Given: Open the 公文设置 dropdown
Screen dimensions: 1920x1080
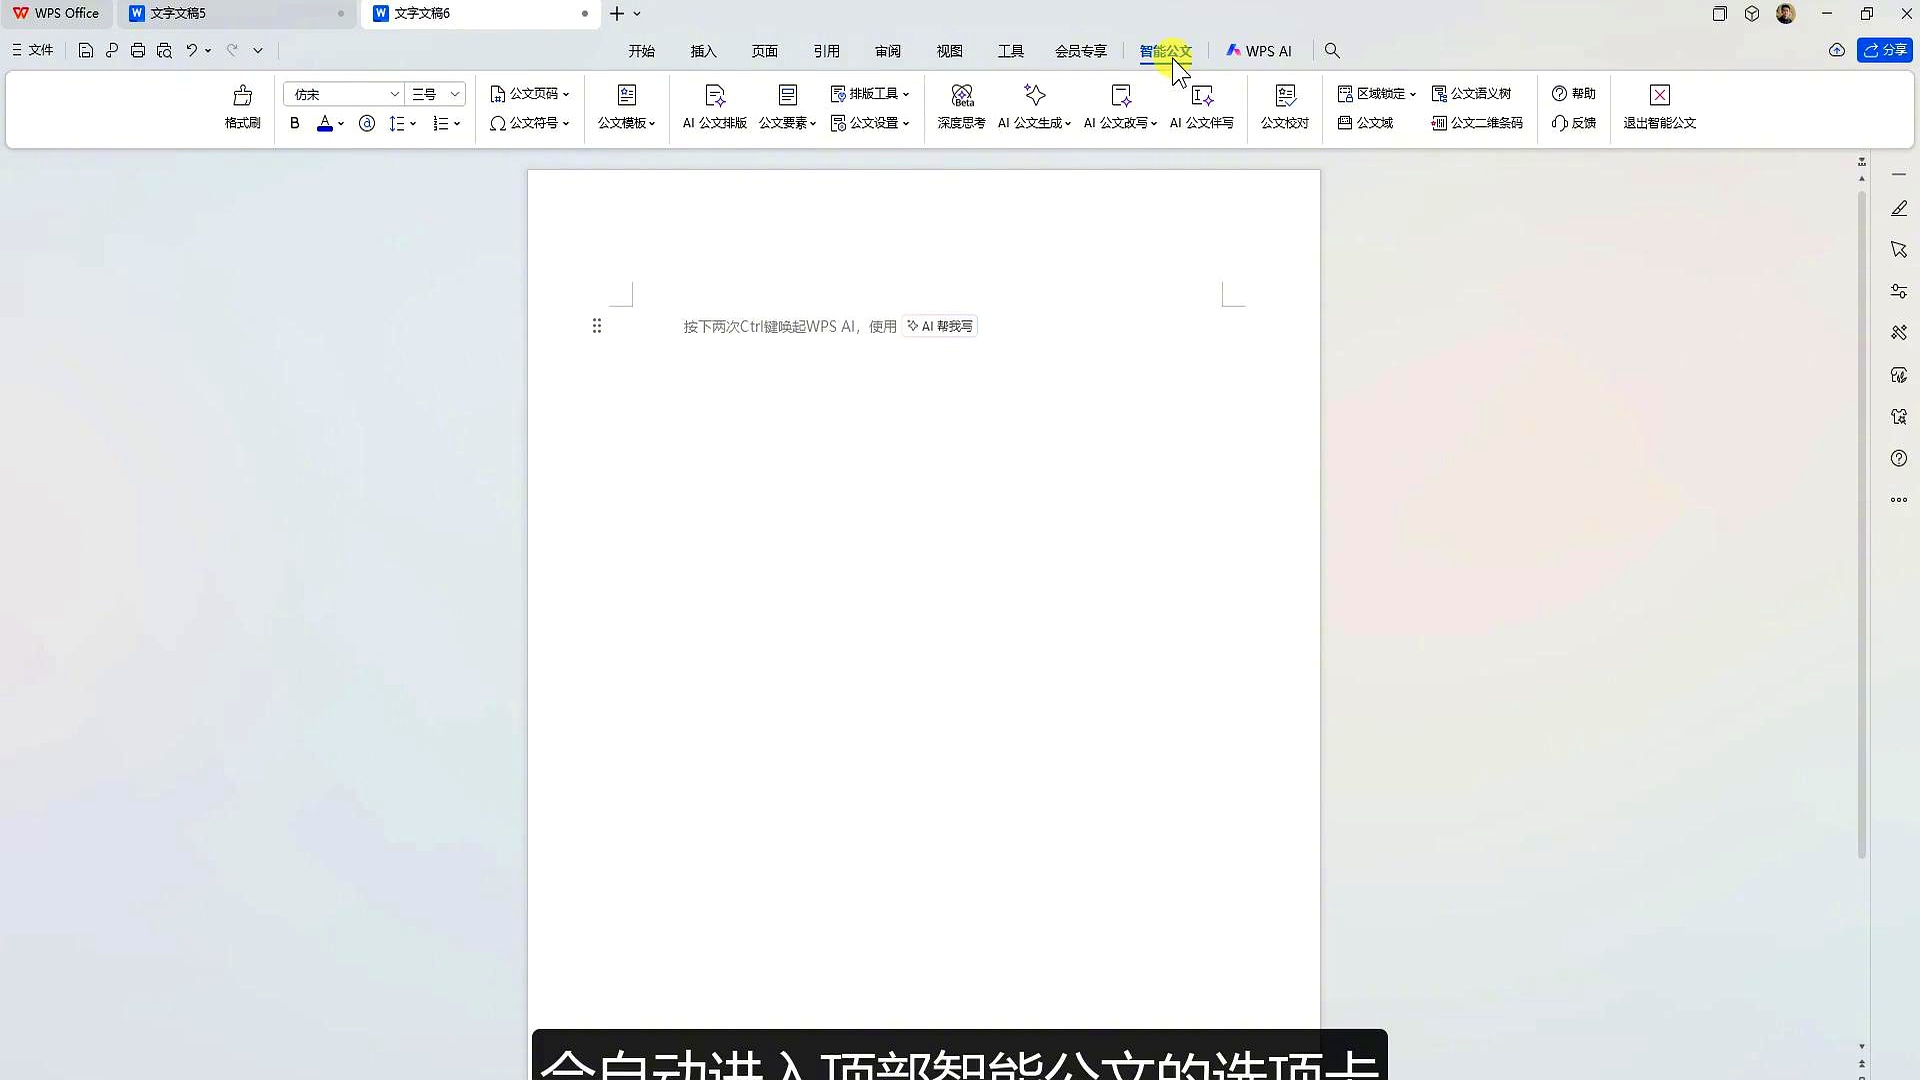Looking at the screenshot, I should click(870, 123).
